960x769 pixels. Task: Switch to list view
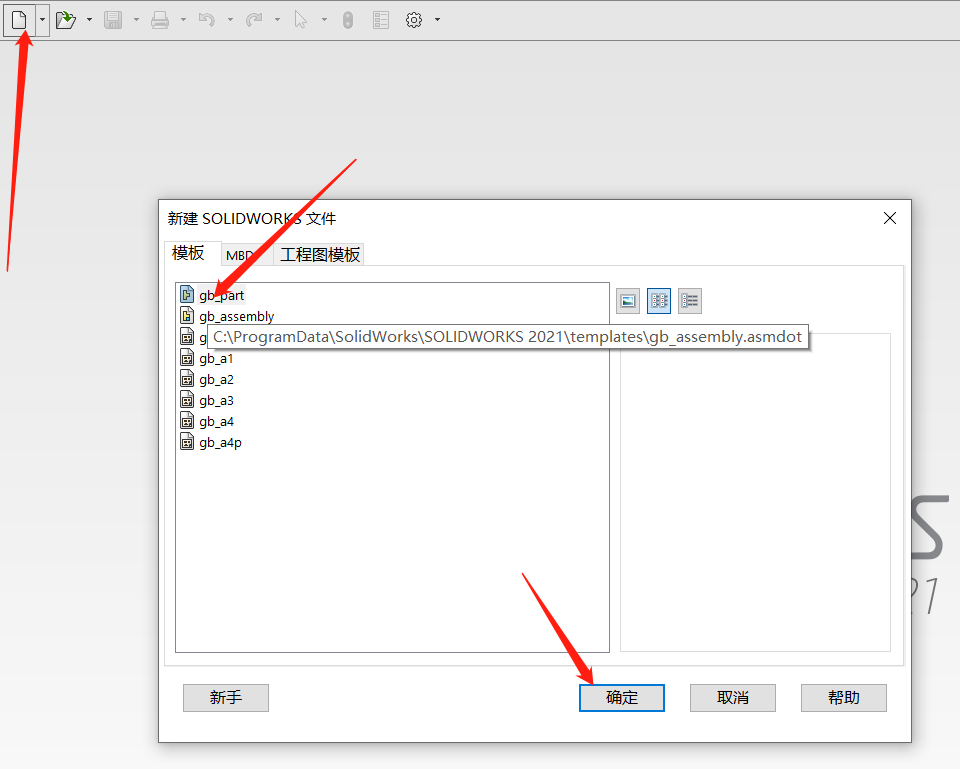[x=659, y=301]
